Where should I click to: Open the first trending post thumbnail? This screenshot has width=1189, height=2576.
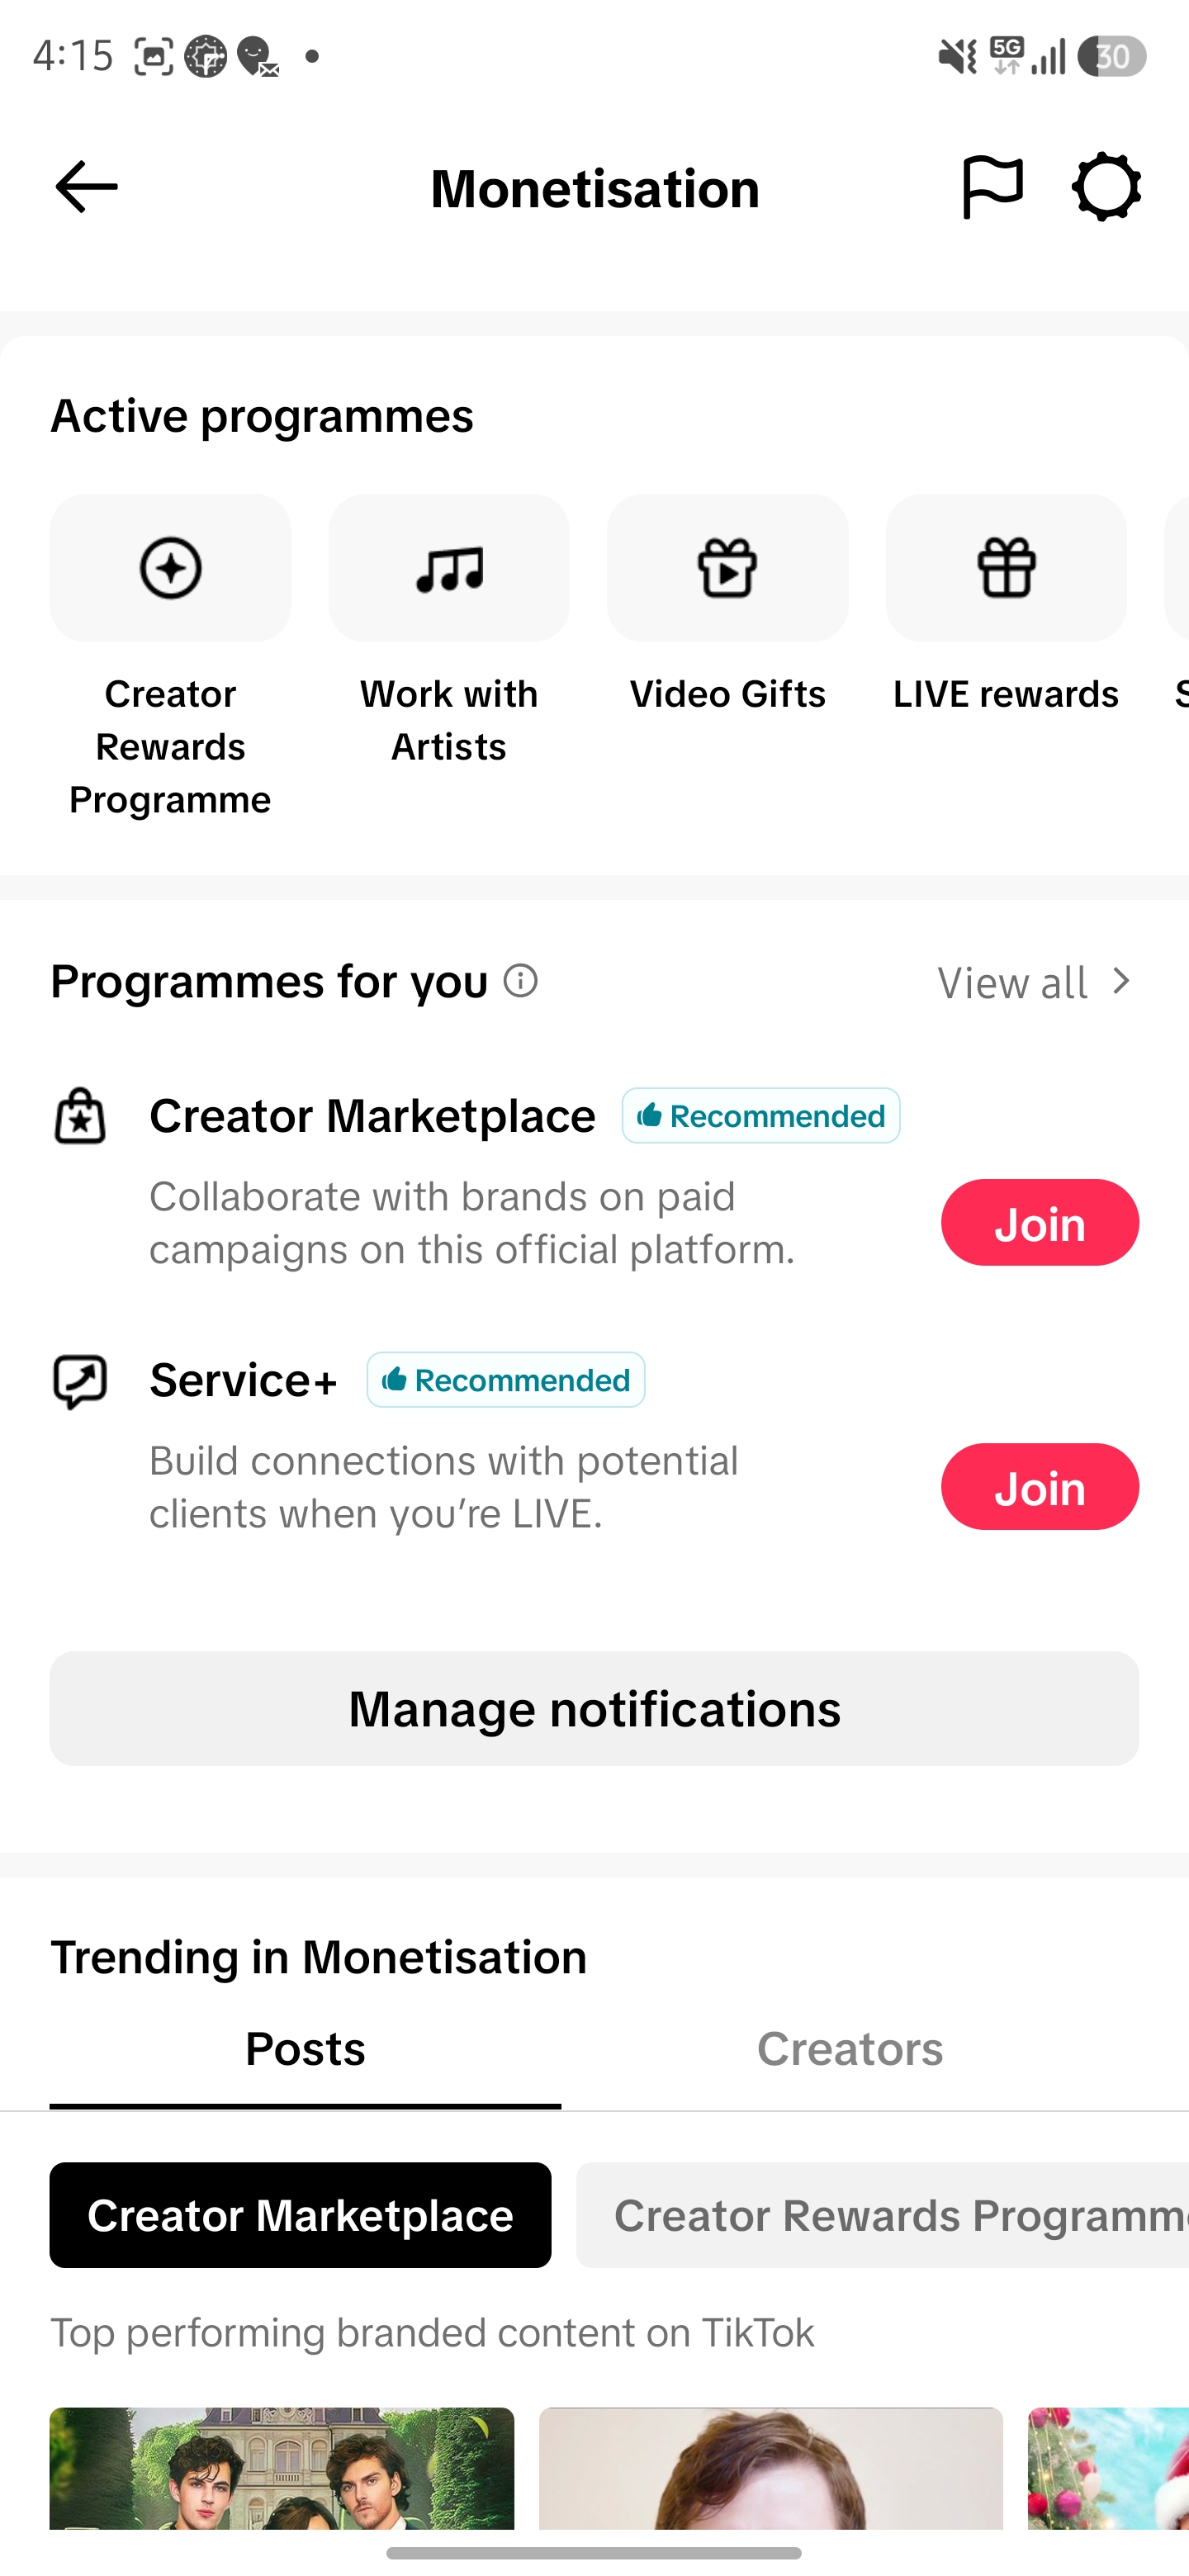[282, 2469]
